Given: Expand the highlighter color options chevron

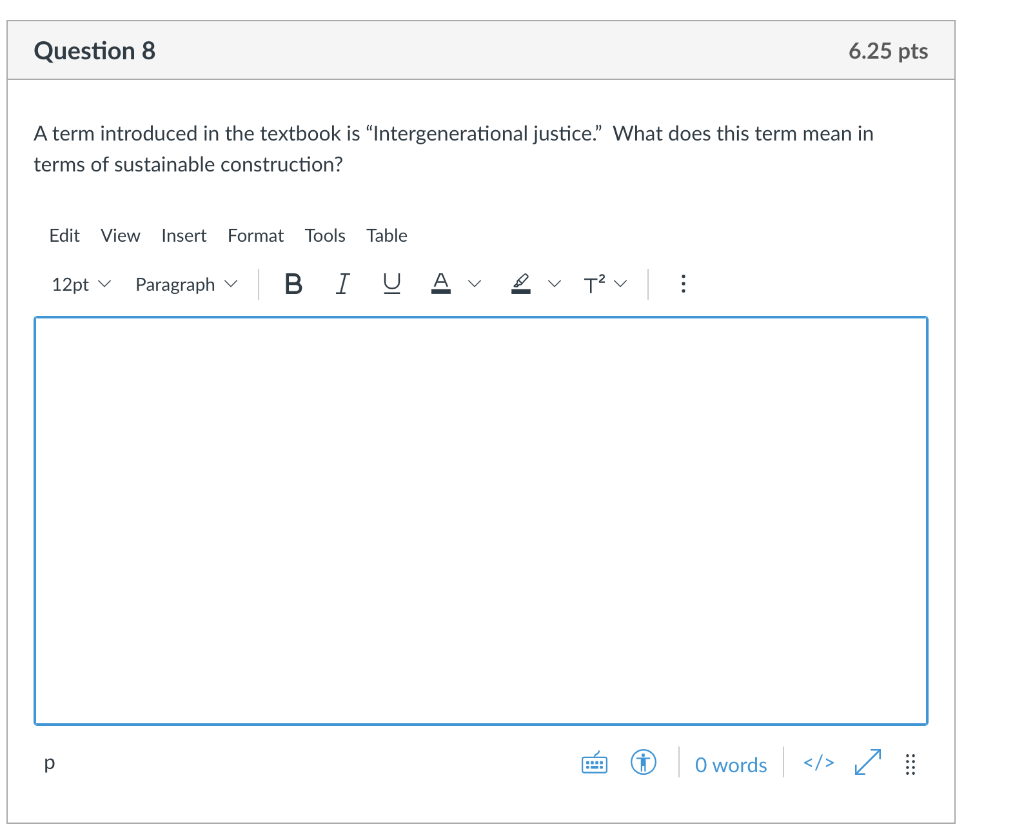Looking at the screenshot, I should point(556,284).
